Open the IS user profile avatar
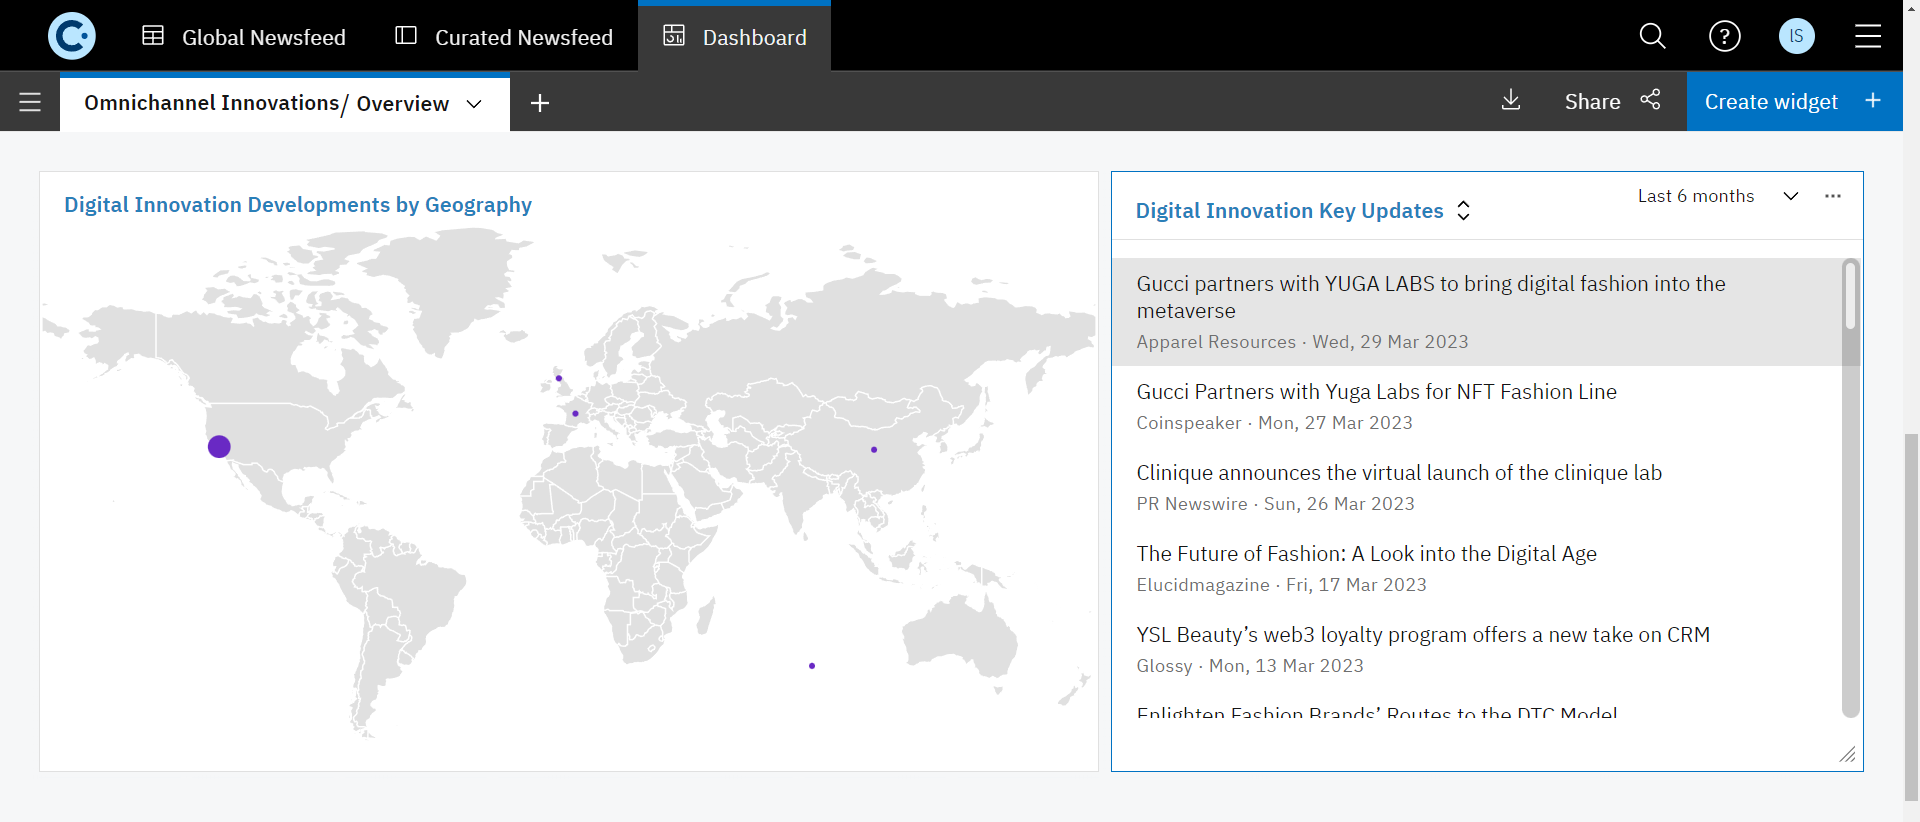The height and width of the screenshot is (822, 1920). tap(1796, 37)
